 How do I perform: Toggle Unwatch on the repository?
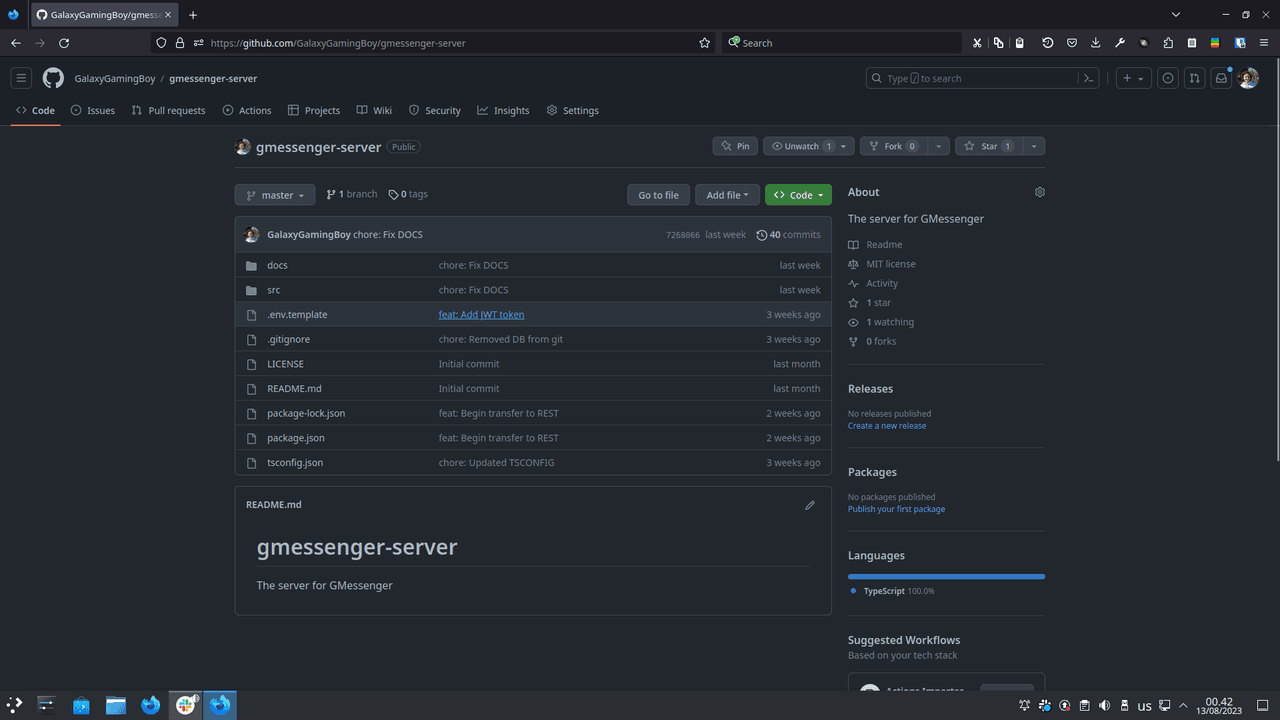tap(800, 146)
